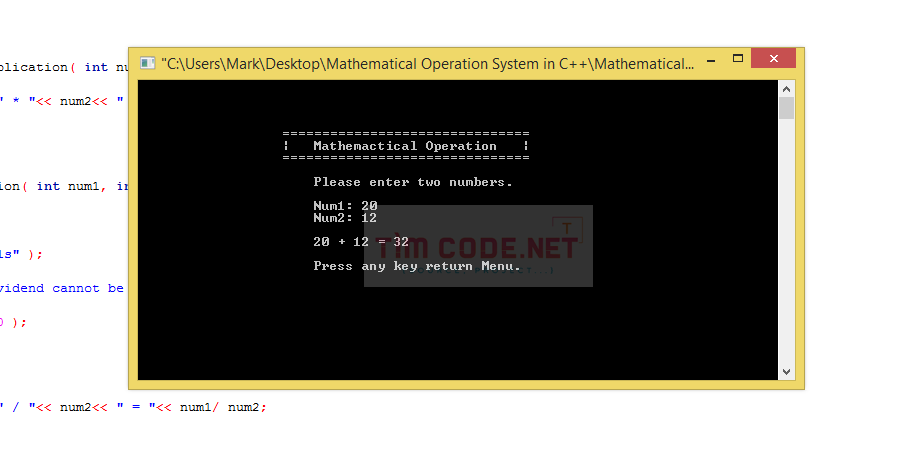Viewport: 917px width, 452px height.
Task: Click the 'Mathemactical Operation' heading
Action: coord(405,146)
